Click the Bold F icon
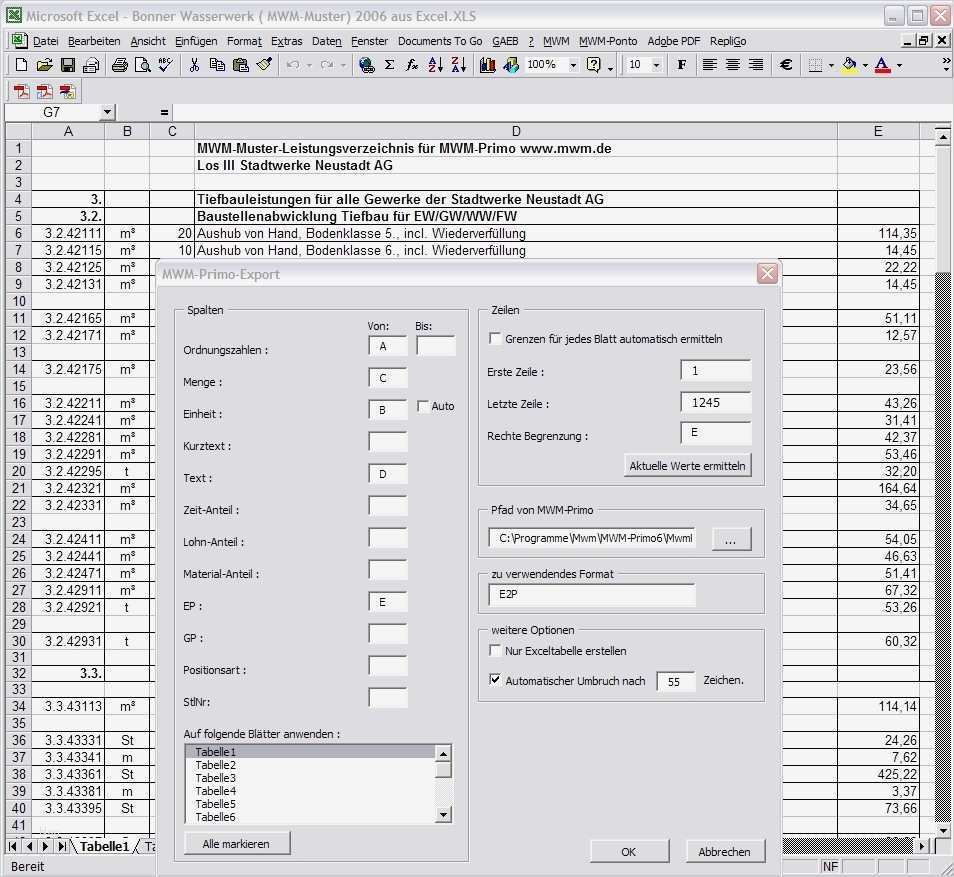Image resolution: width=954 pixels, height=877 pixels. (x=682, y=65)
